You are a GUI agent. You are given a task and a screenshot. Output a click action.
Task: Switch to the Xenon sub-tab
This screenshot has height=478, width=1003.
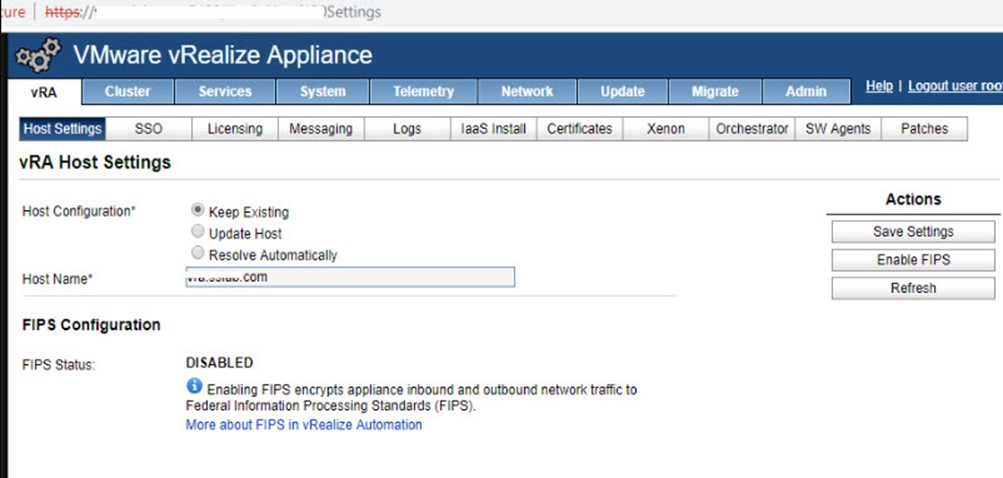click(x=666, y=129)
